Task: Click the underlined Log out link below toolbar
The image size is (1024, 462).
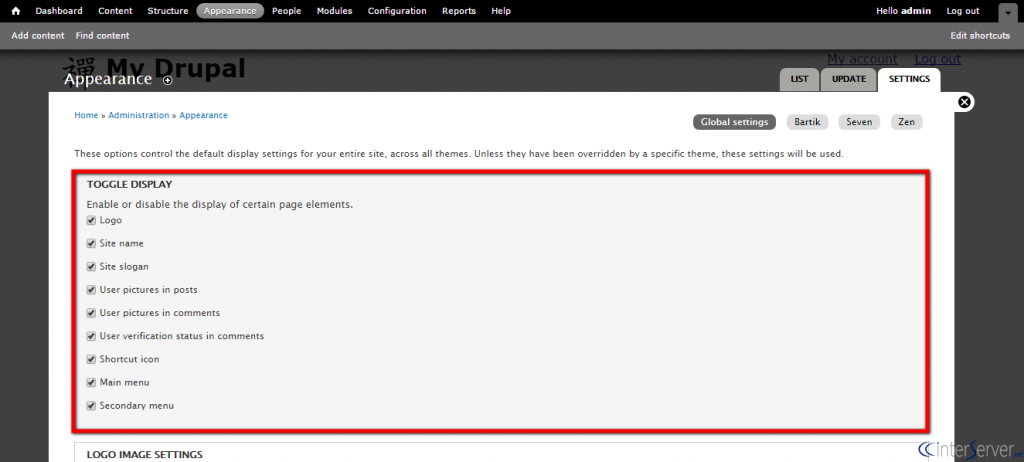Action: pyautogui.click(x=937, y=59)
